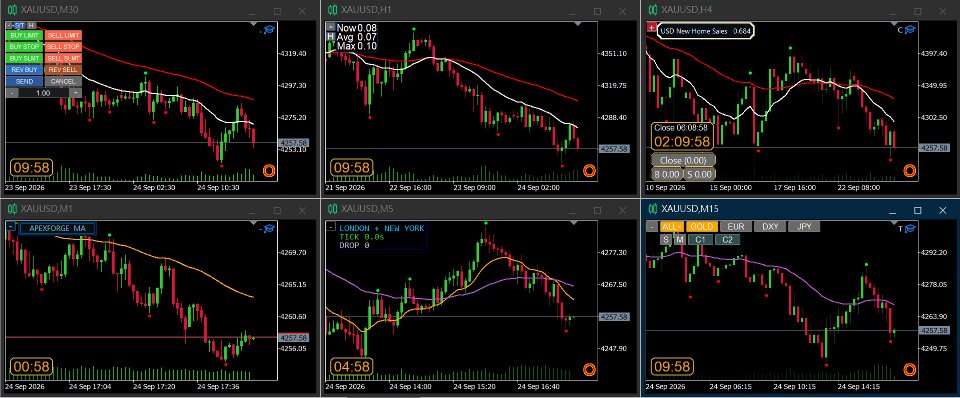Collapse the M30 order panel with minus
This screenshot has width=960, height=398.
point(9,25)
